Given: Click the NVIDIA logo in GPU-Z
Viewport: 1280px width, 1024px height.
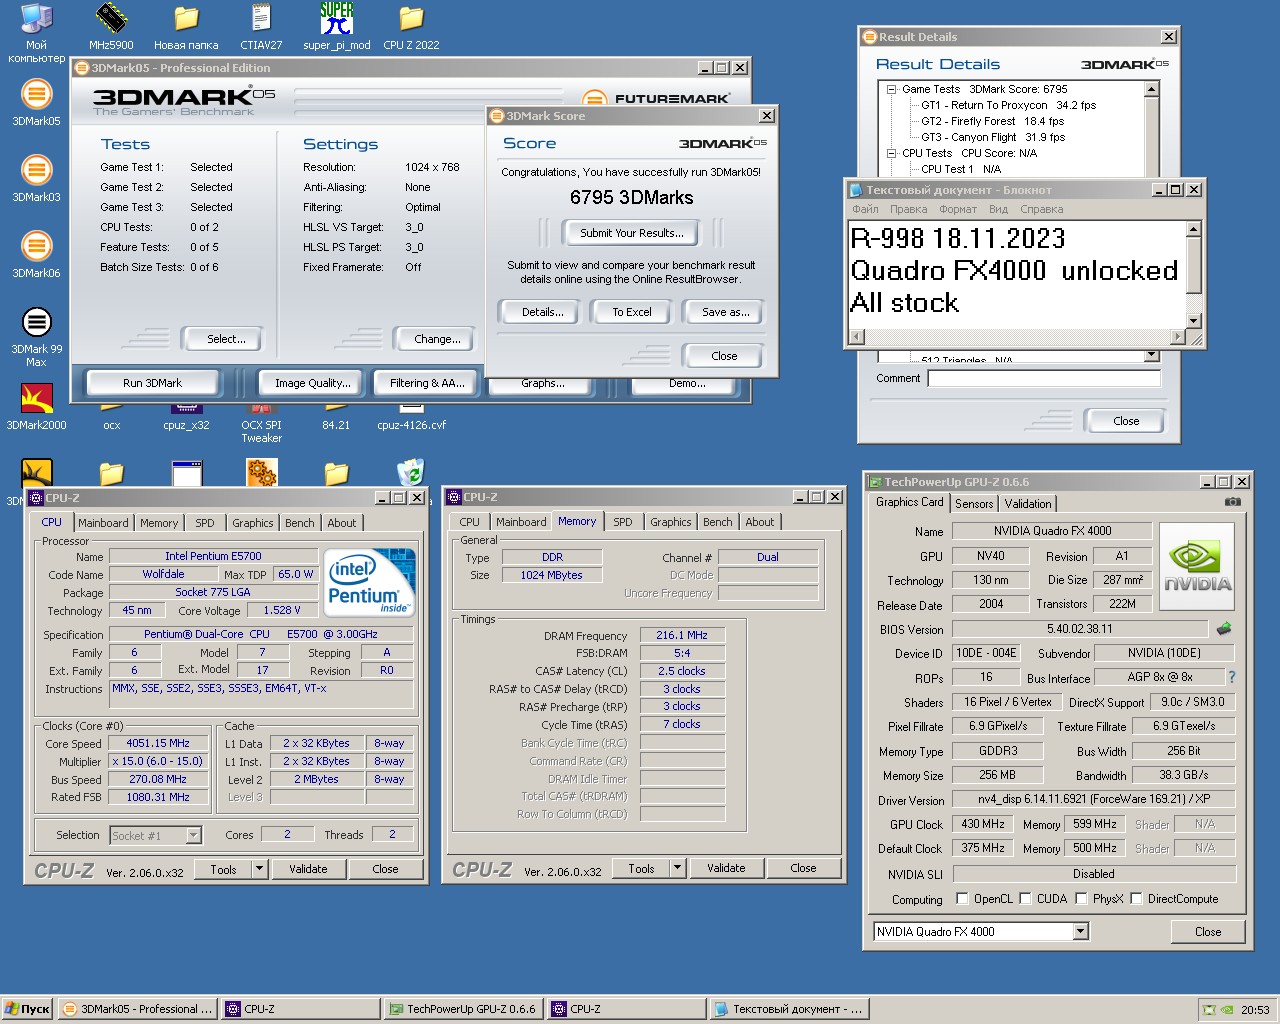Looking at the screenshot, I should 1196,564.
